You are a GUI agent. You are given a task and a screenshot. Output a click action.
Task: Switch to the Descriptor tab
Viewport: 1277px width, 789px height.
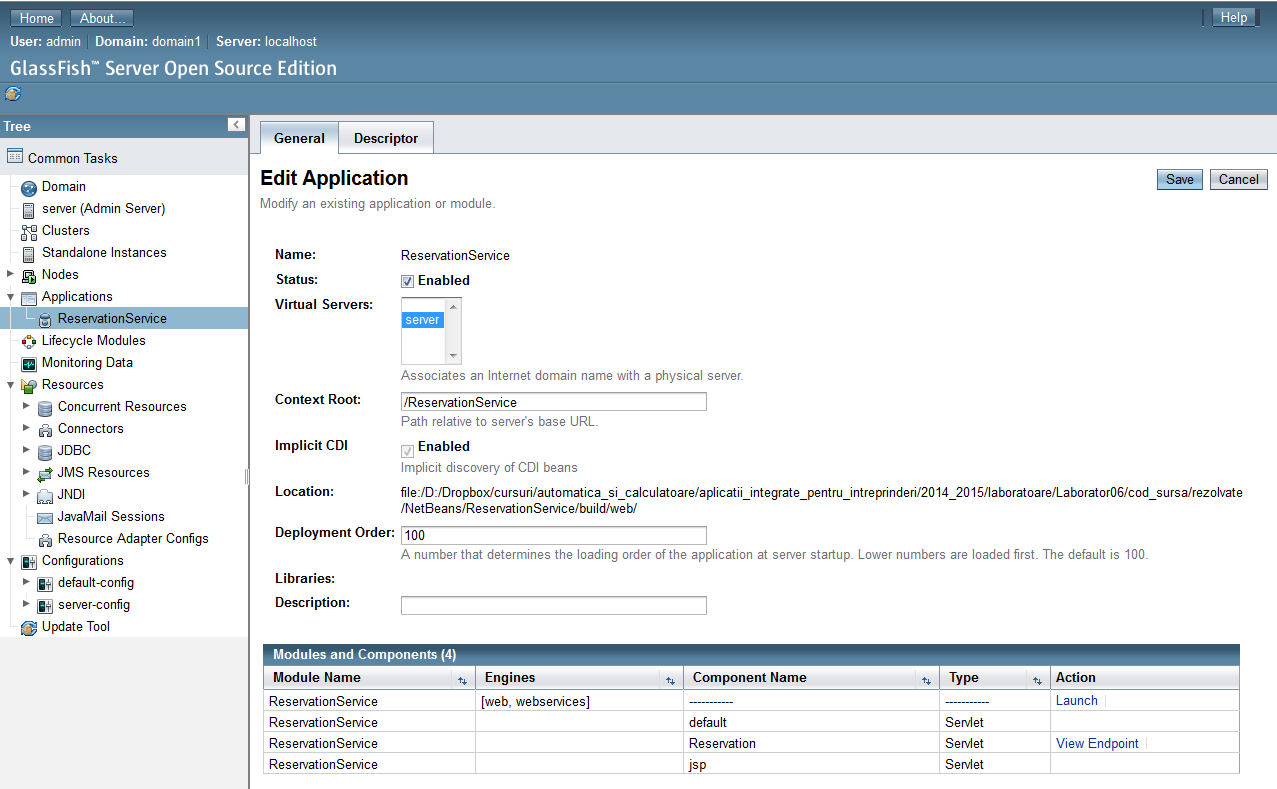[386, 138]
